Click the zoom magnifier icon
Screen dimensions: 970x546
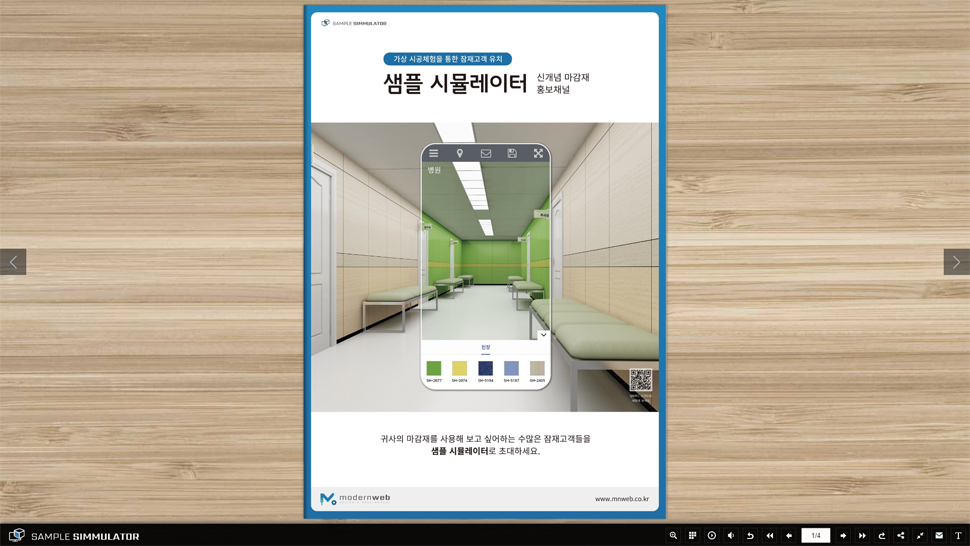click(x=673, y=536)
